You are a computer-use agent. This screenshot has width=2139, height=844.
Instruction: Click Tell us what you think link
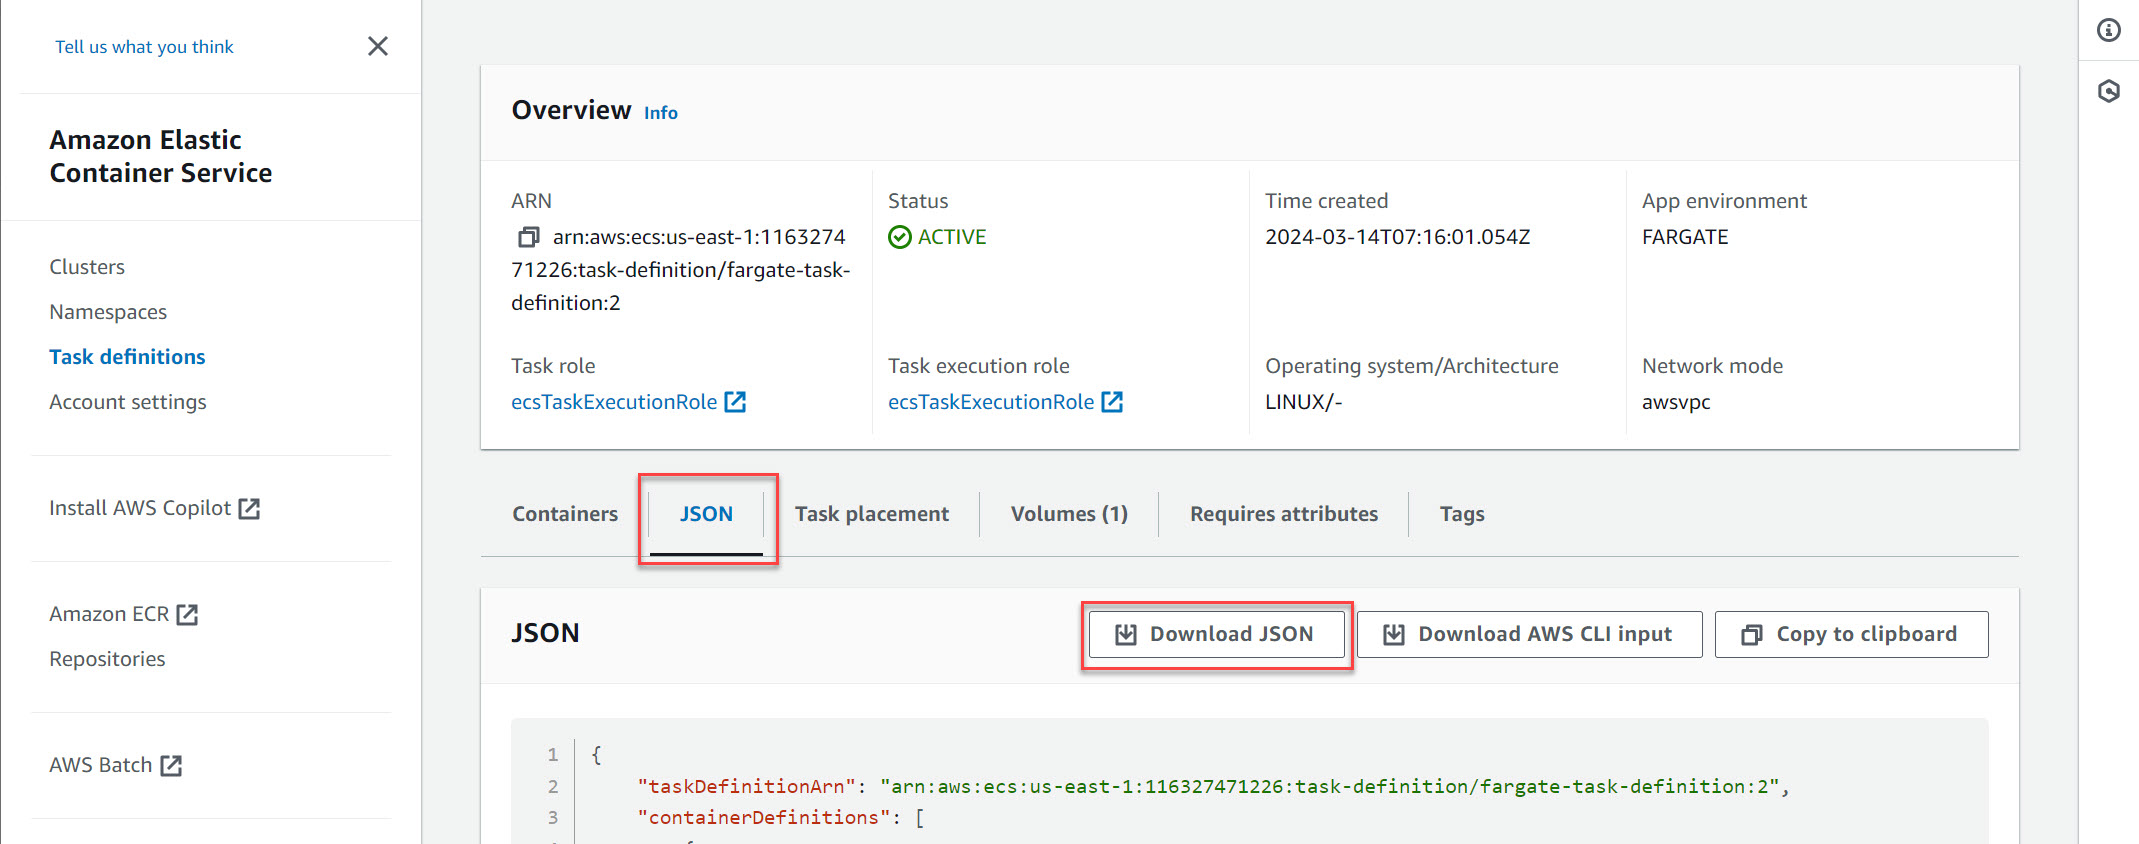(144, 47)
